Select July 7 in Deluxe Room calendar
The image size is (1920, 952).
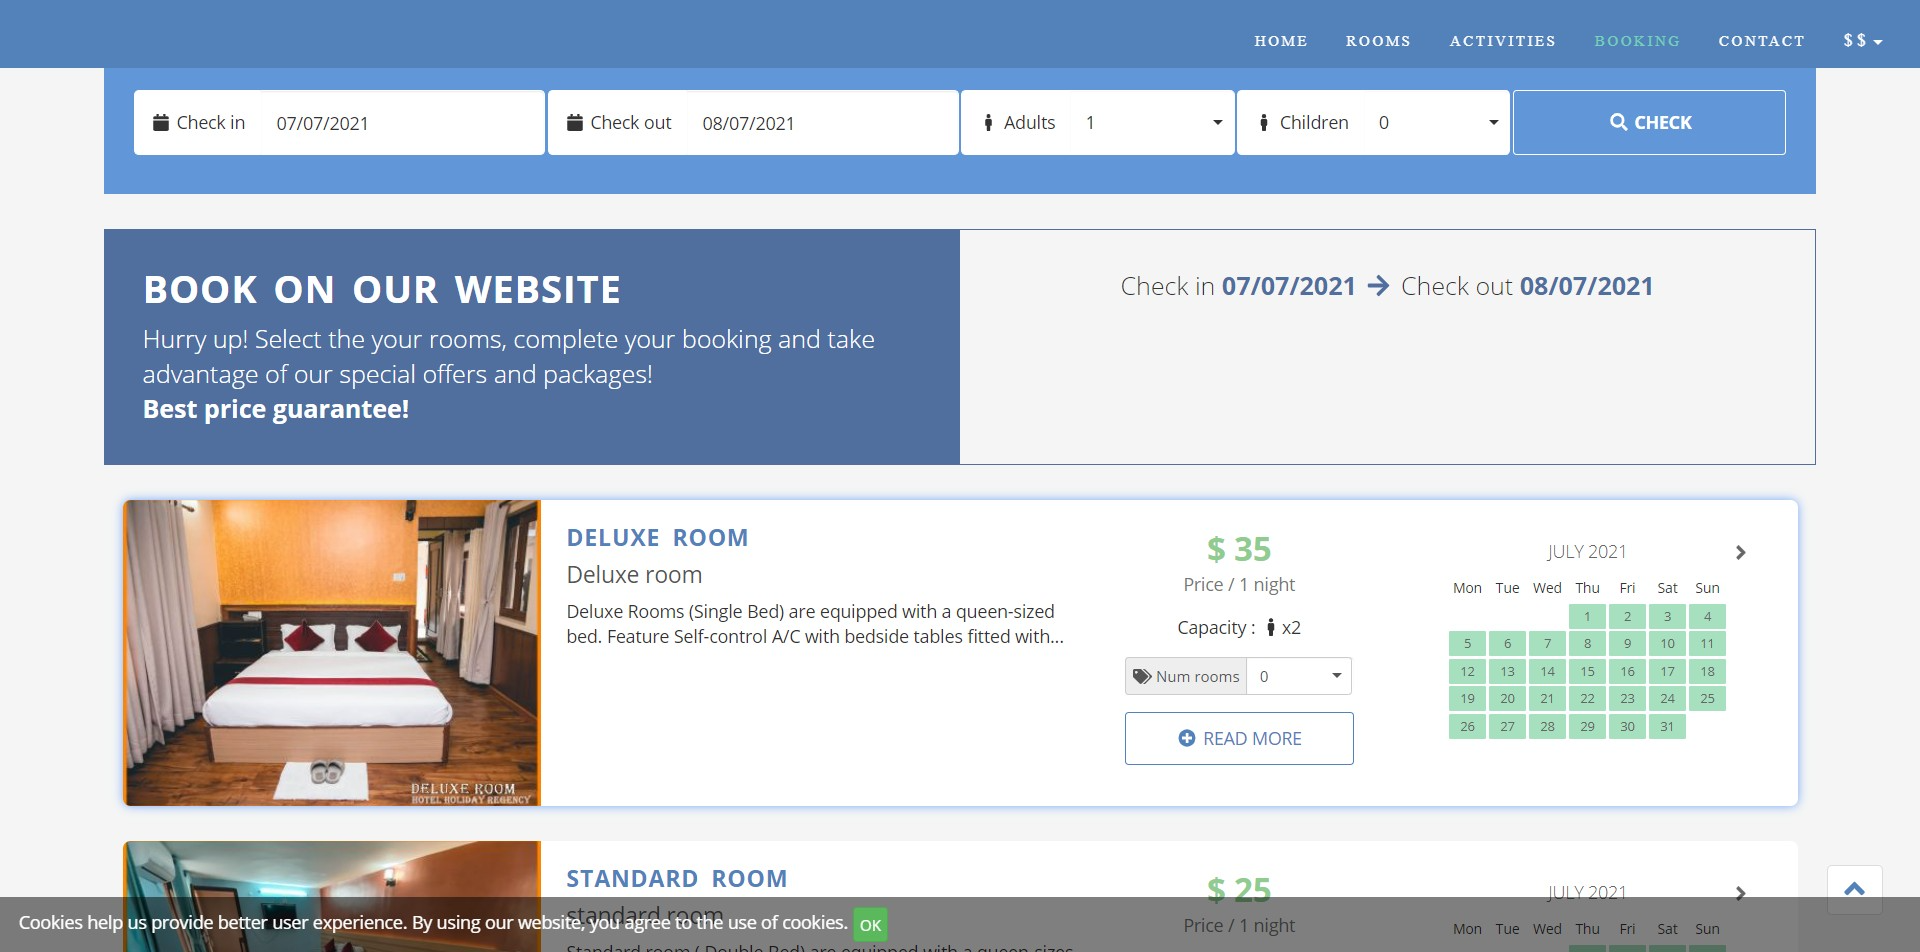tap(1547, 644)
